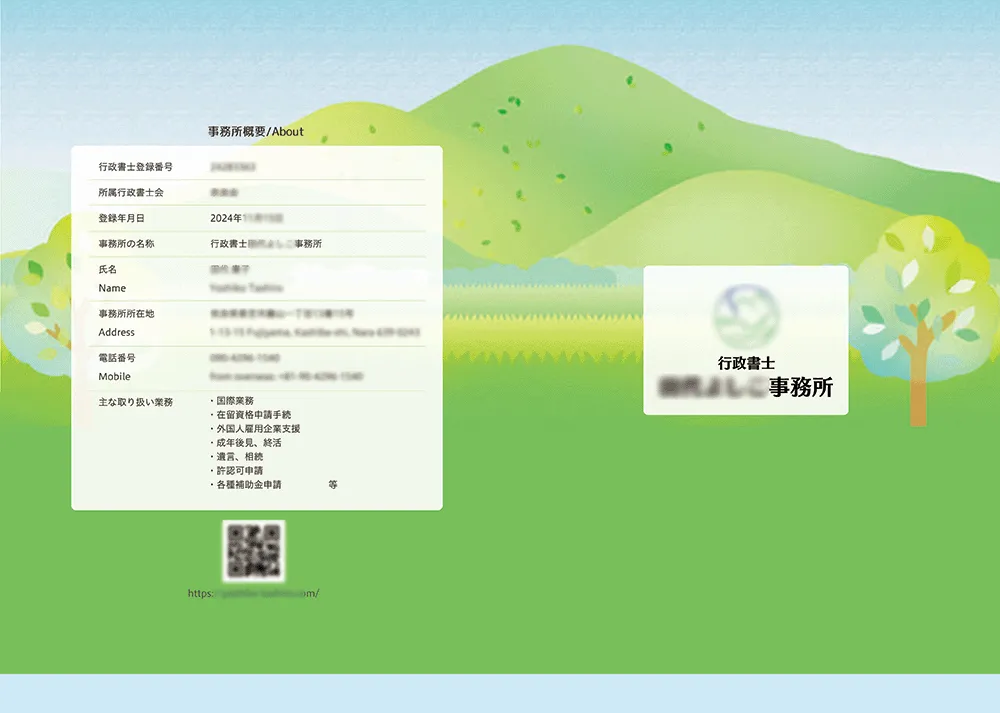Click the QR code below the table

pos(253,550)
